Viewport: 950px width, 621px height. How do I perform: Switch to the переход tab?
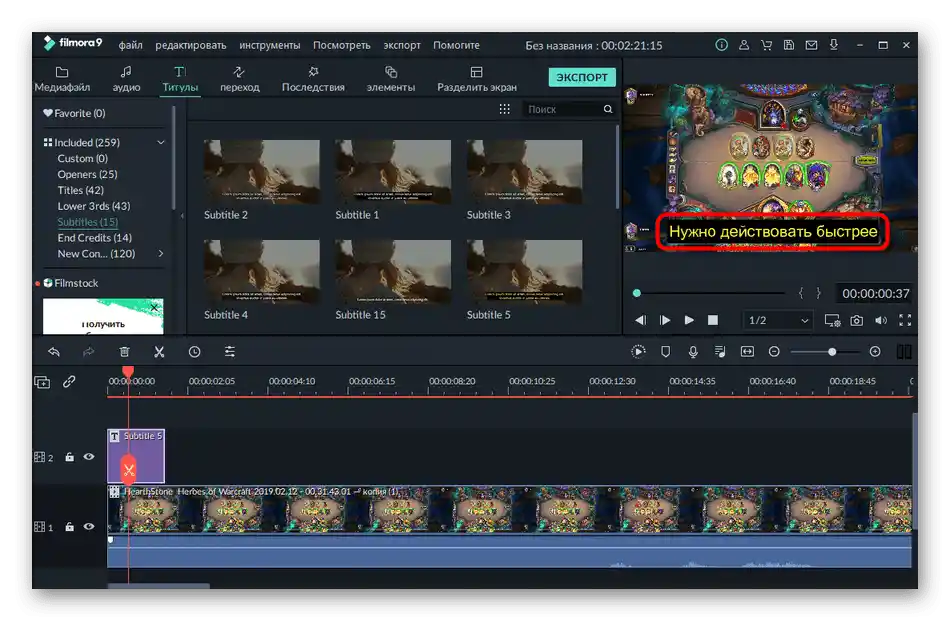point(240,79)
